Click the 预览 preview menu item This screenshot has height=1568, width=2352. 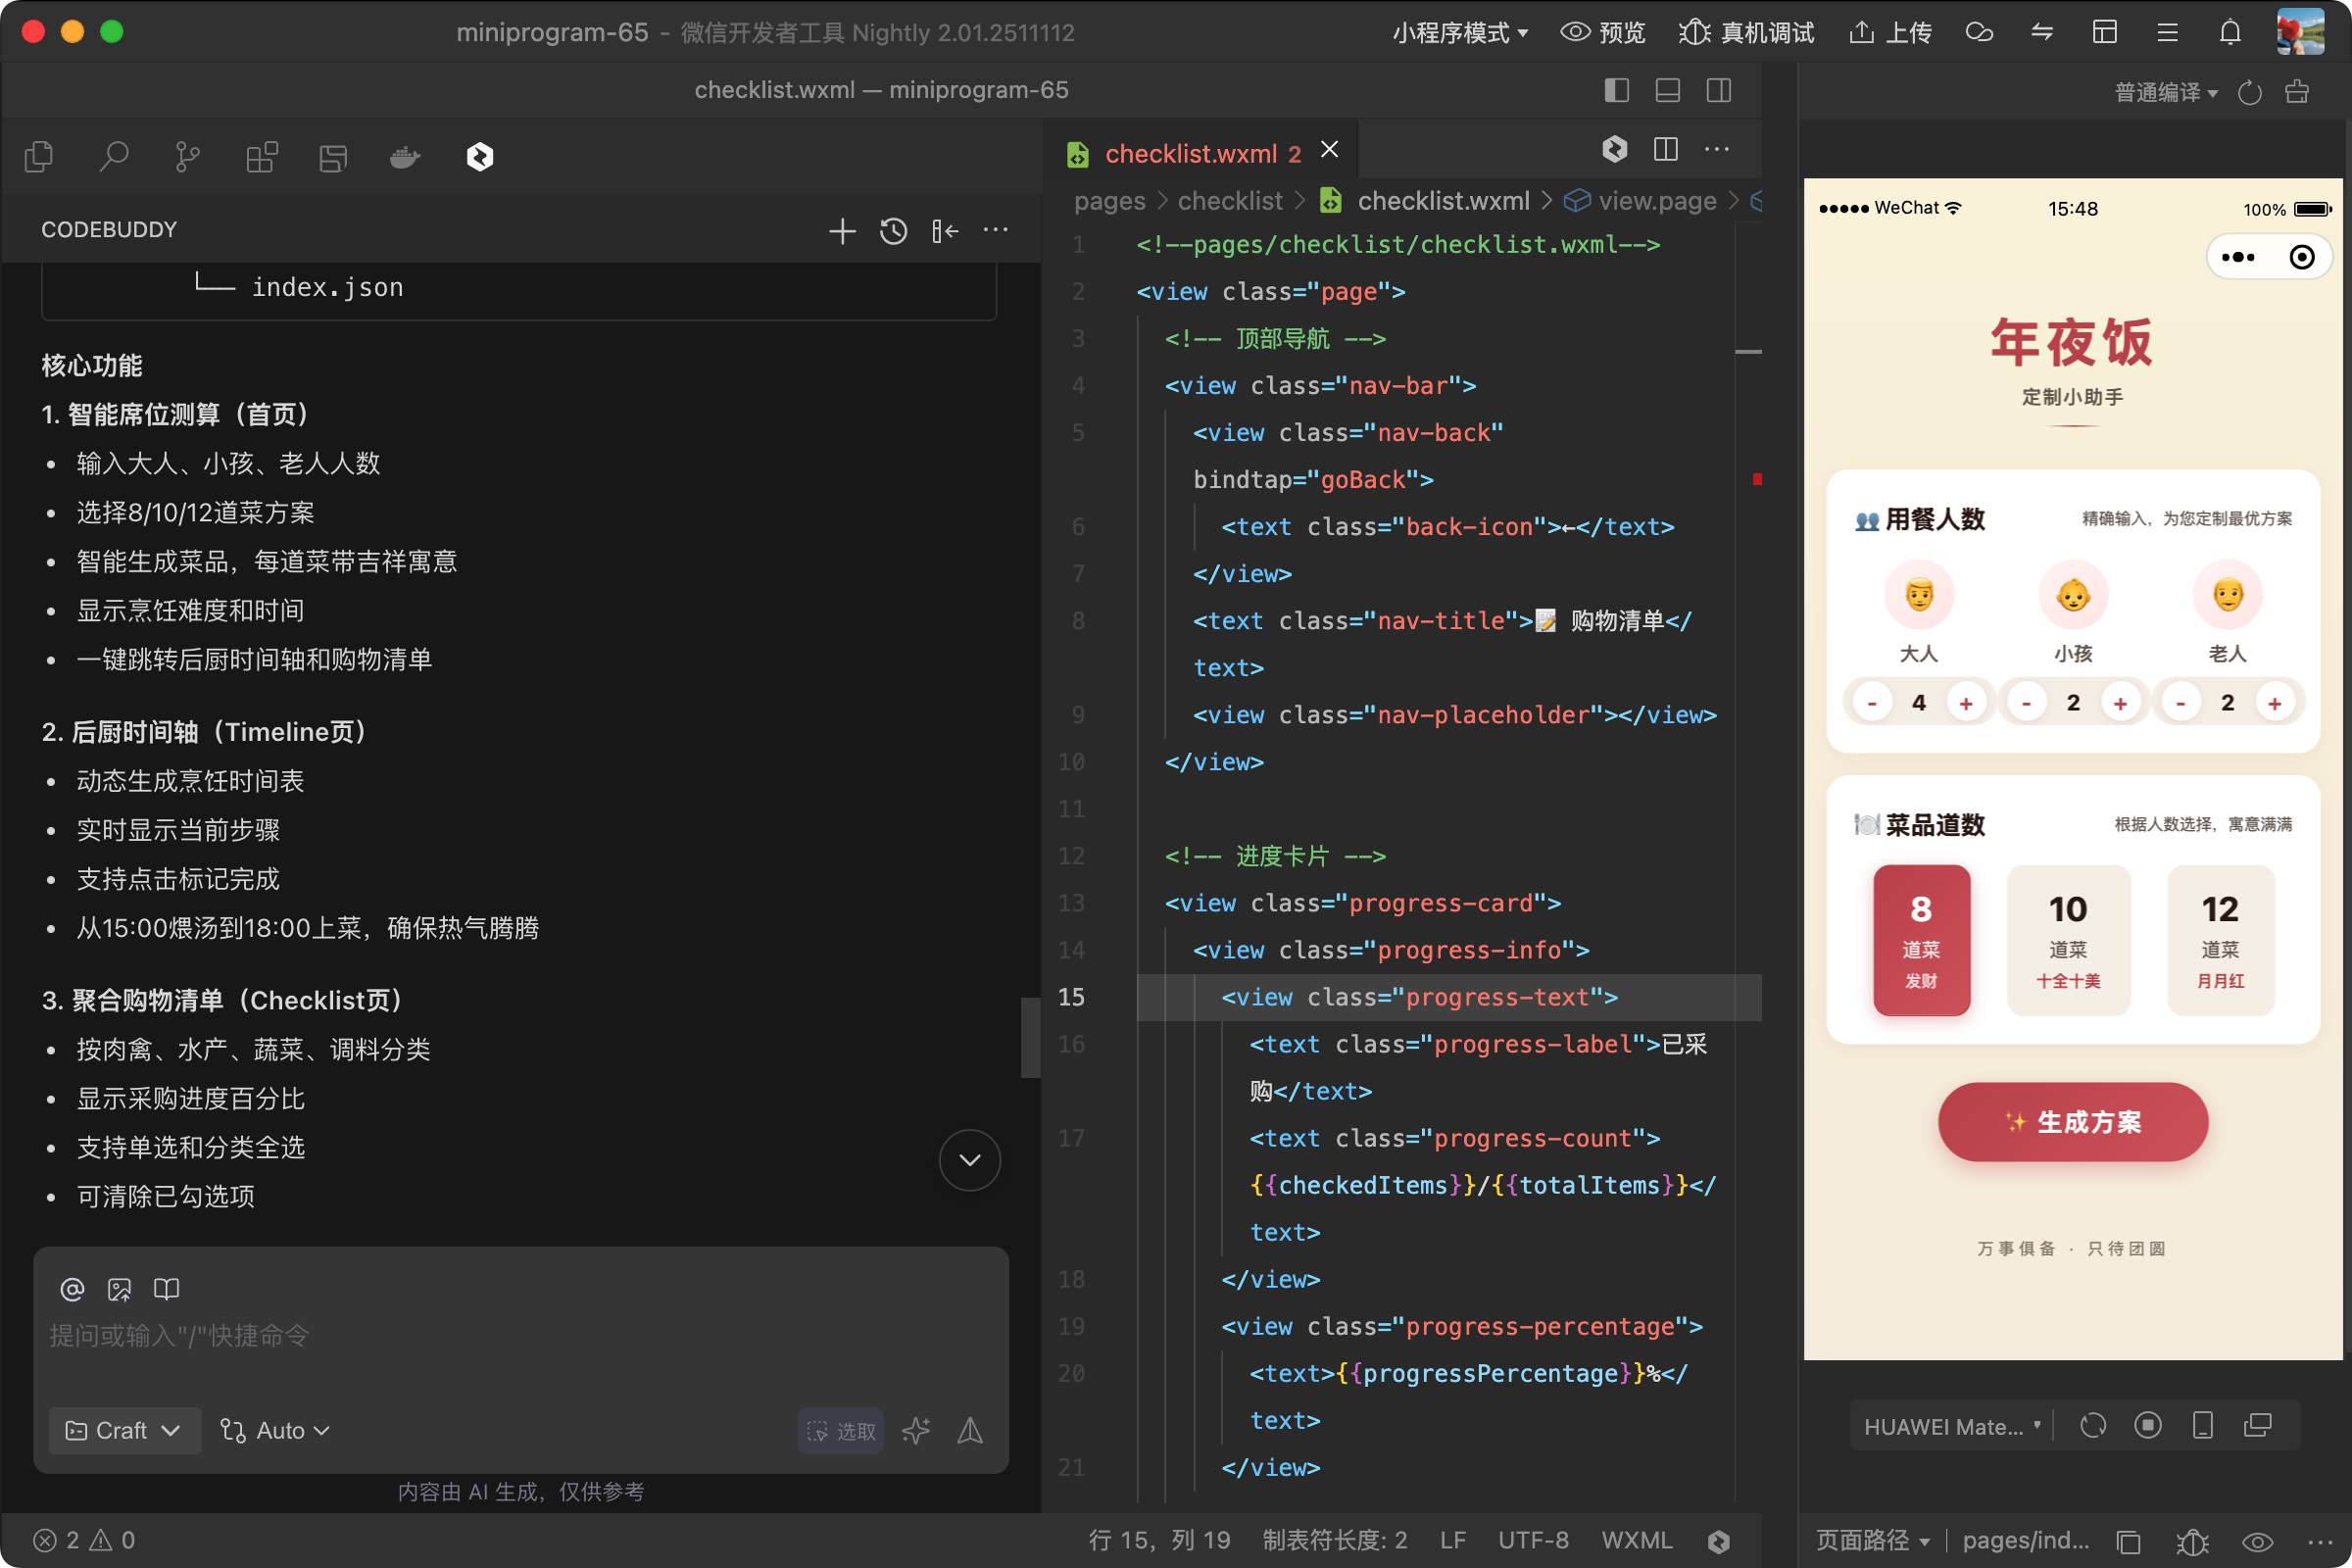(1602, 32)
